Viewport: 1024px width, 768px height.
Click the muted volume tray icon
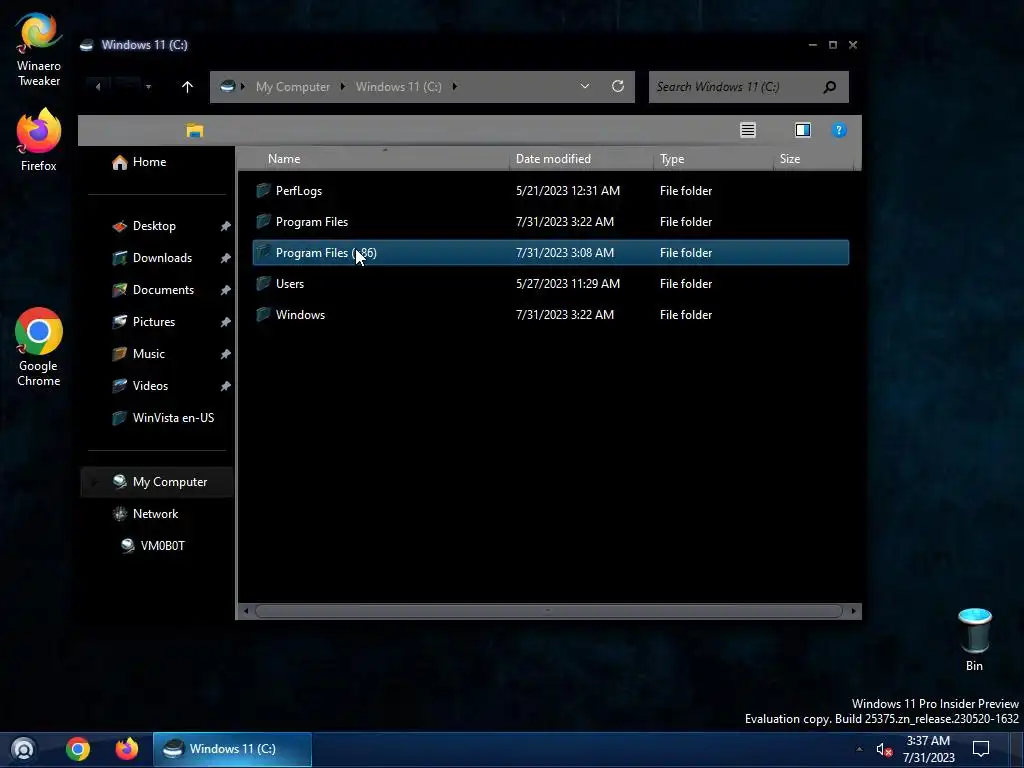884,750
